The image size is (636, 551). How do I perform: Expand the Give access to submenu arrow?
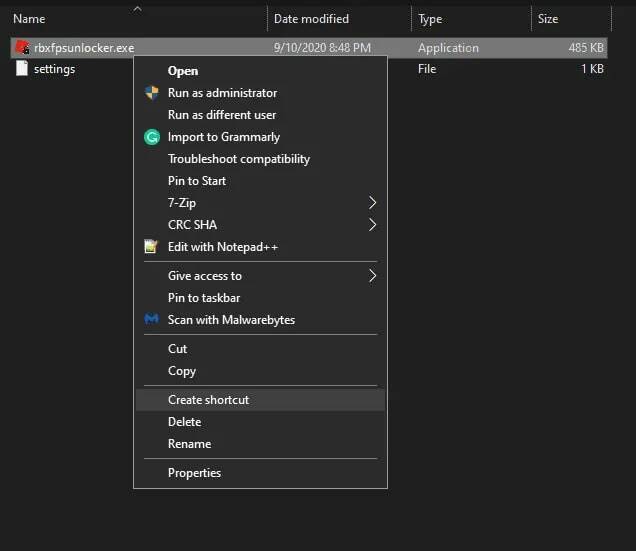(372, 276)
